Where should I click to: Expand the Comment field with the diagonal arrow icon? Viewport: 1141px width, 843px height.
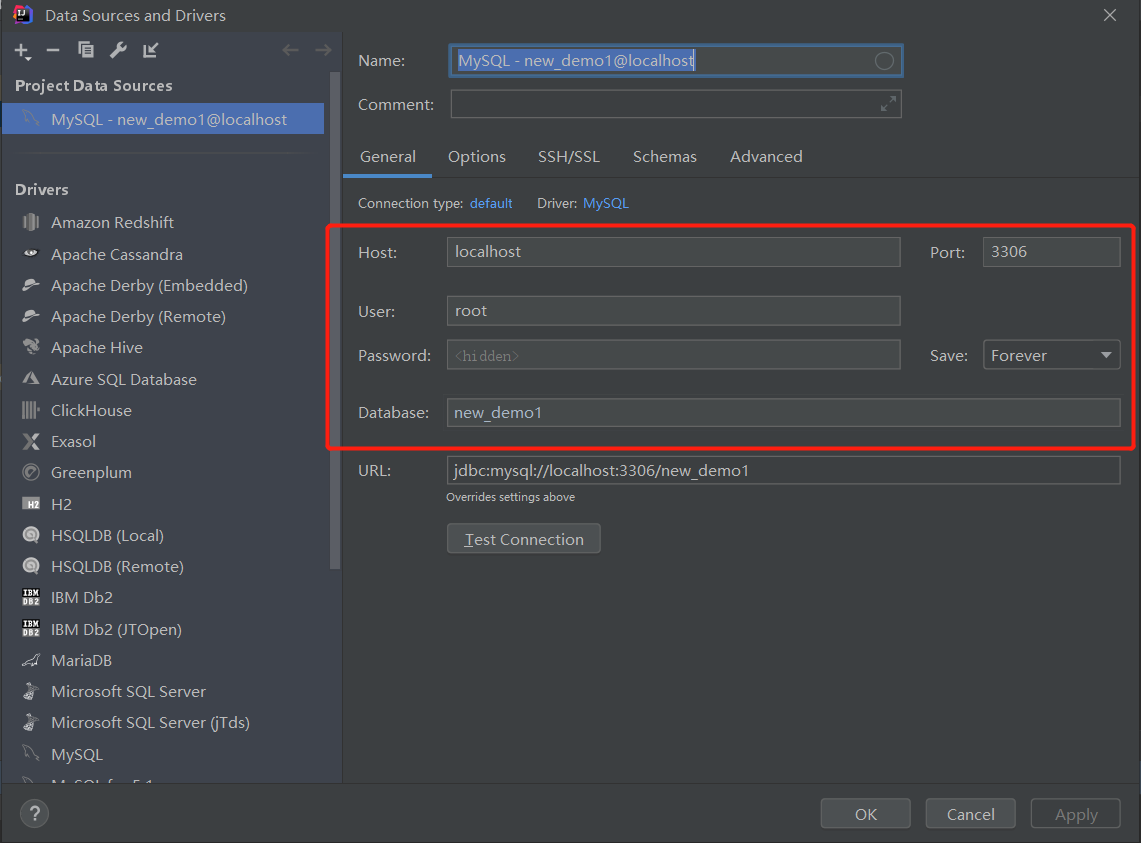888,103
